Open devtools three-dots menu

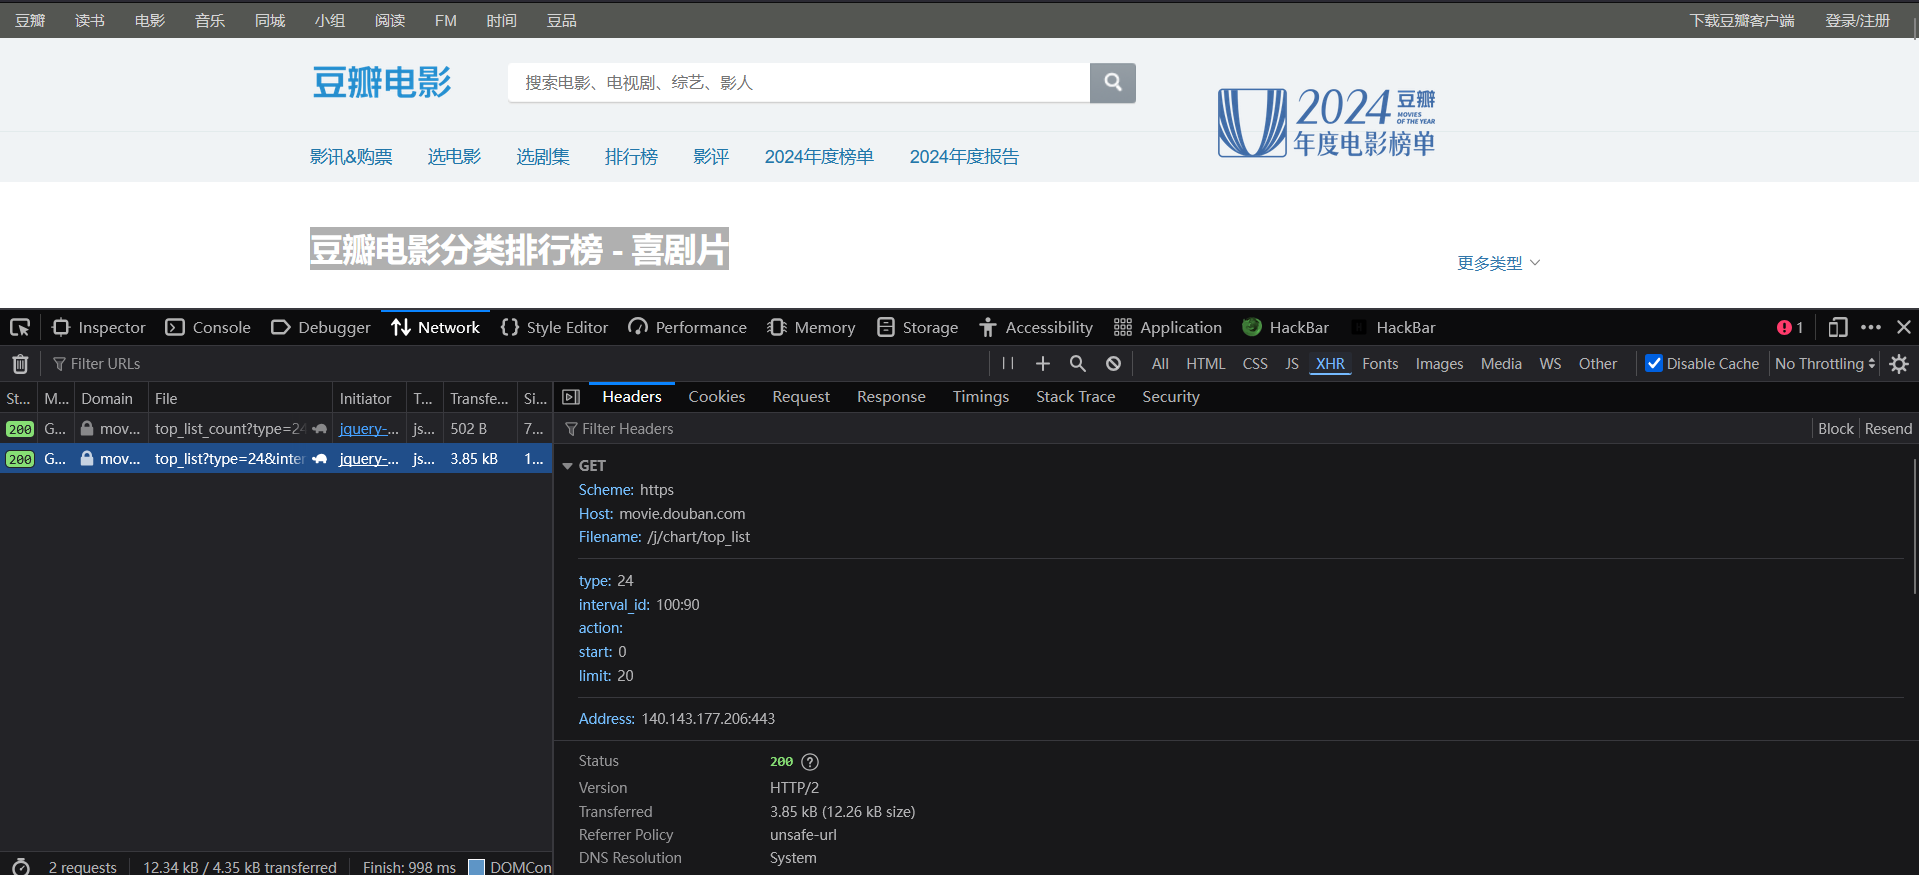coord(1871,327)
